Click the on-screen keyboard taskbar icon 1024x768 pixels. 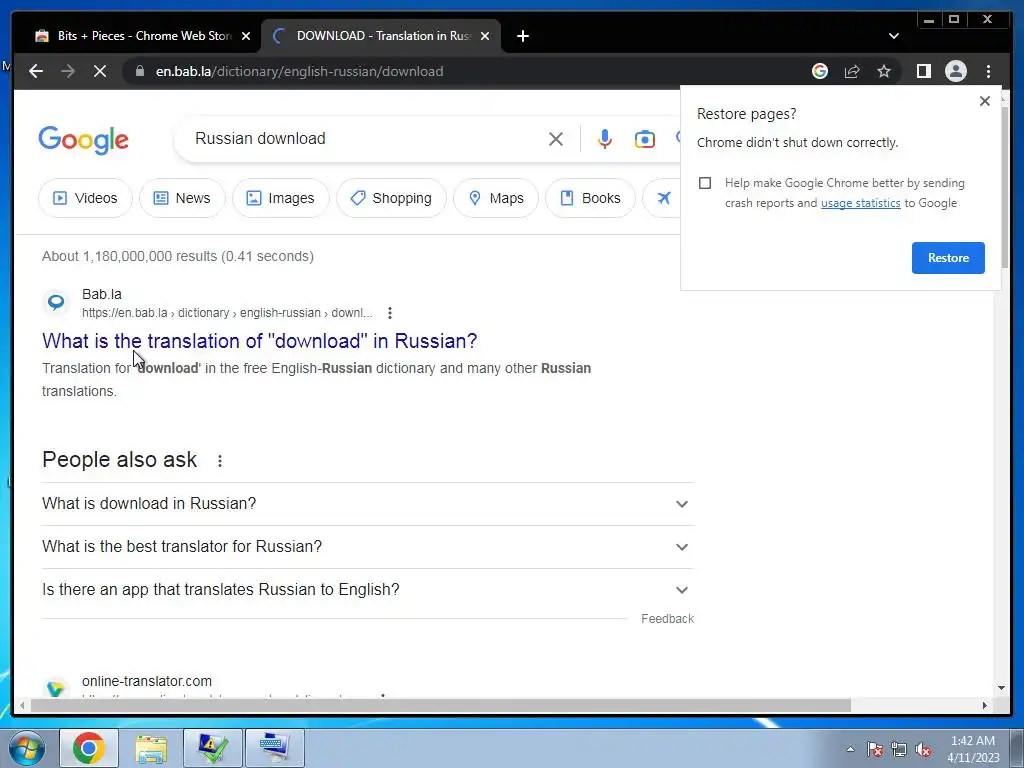click(274, 748)
